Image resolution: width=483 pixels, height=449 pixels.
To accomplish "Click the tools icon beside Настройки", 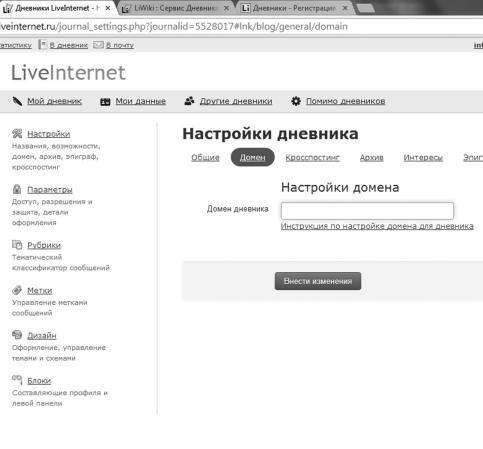I will 17,133.
